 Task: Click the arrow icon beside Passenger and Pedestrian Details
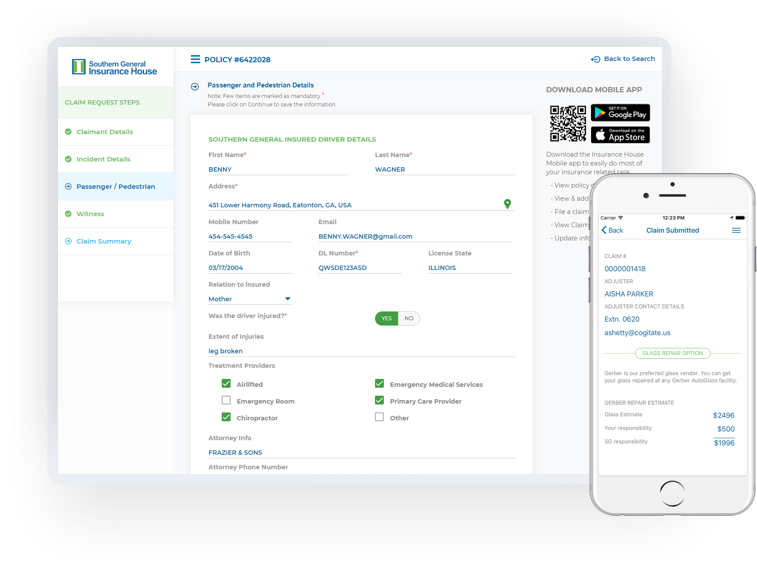point(195,86)
